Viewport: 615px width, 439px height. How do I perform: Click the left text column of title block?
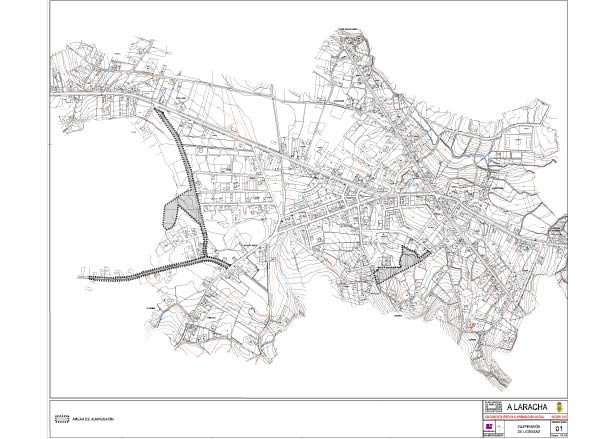tap(490, 407)
